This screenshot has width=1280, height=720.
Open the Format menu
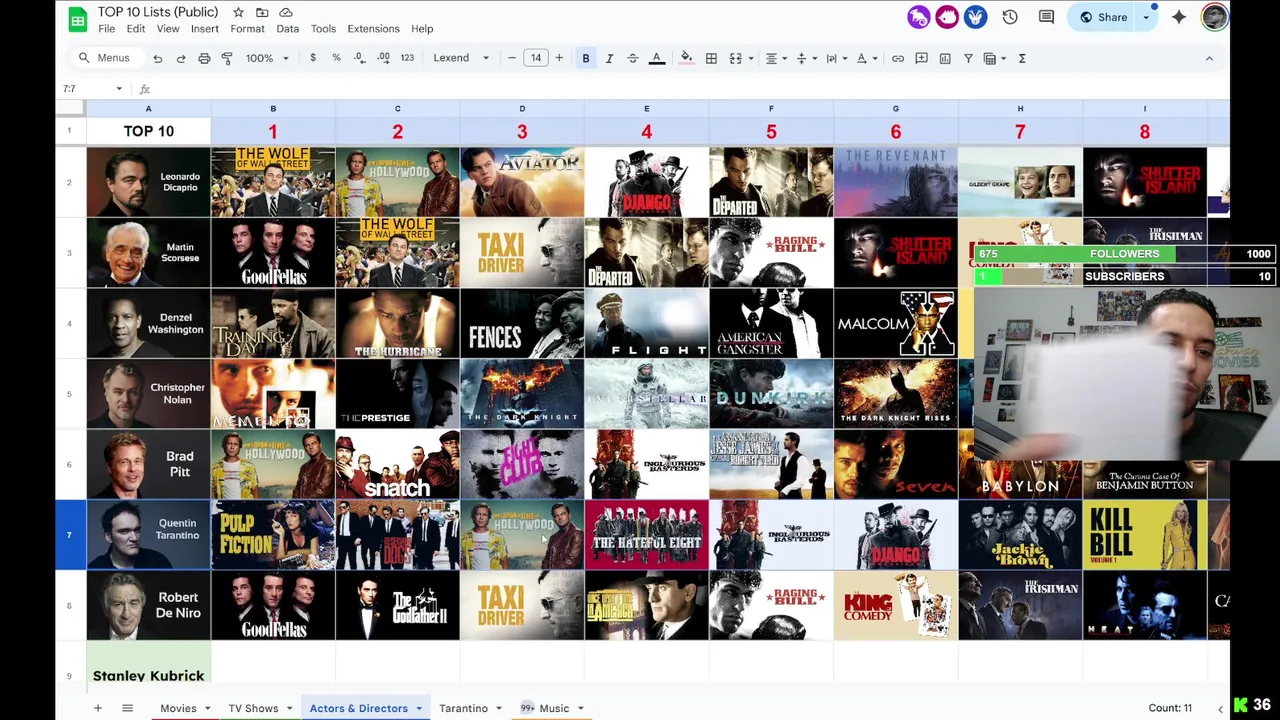tap(247, 29)
